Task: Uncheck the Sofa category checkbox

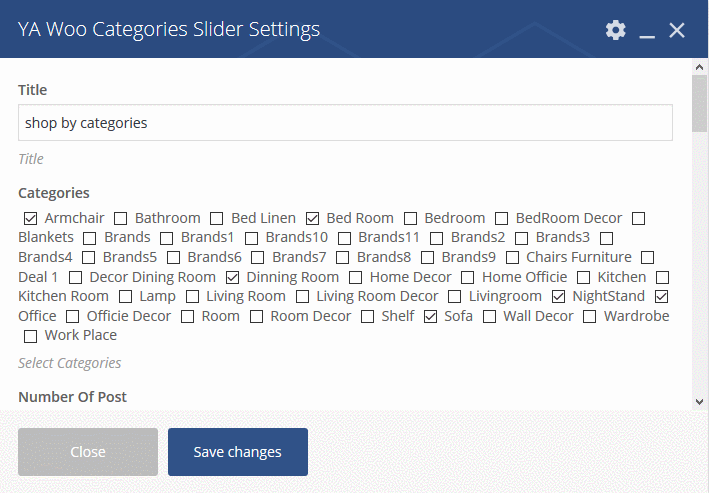Action: (430, 317)
